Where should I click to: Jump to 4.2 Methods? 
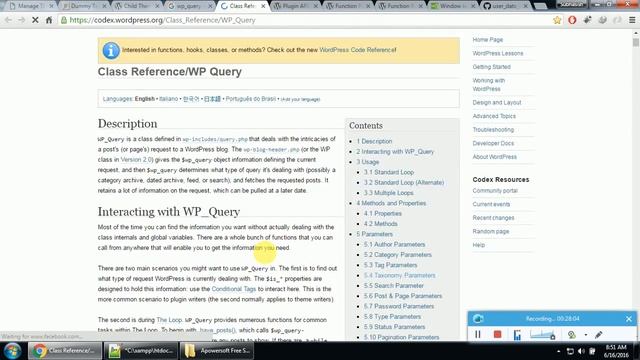click(381, 224)
